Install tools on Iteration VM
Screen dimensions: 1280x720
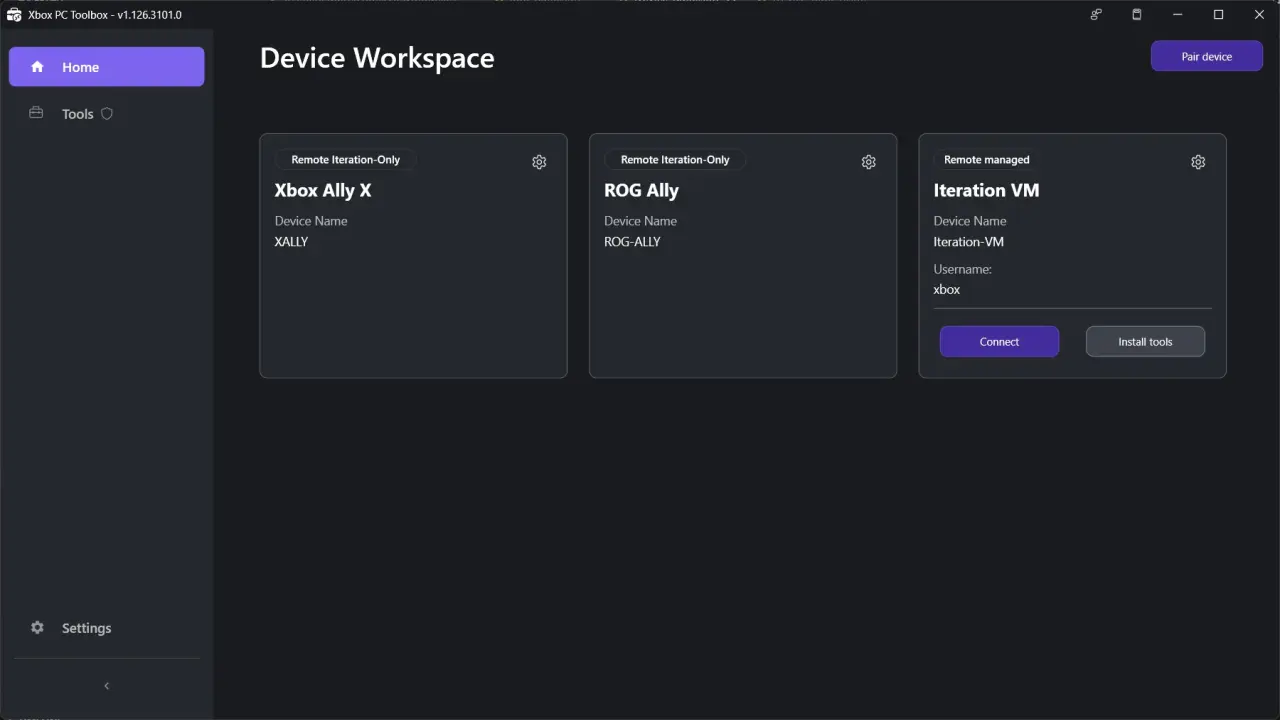(x=1144, y=341)
